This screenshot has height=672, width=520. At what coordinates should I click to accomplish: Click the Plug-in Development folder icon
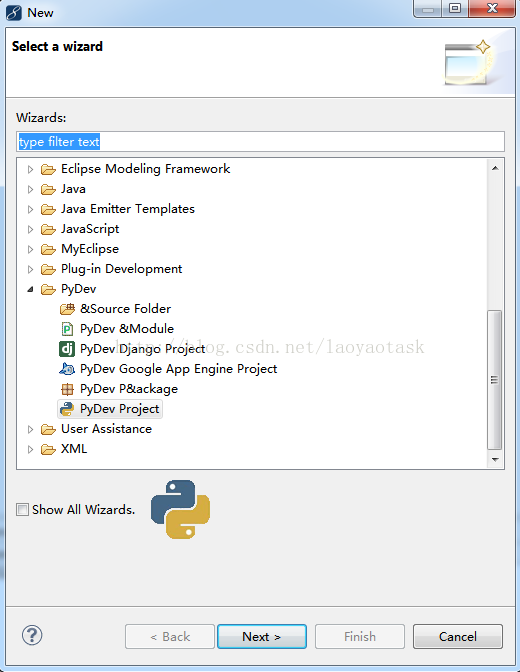coord(48,270)
